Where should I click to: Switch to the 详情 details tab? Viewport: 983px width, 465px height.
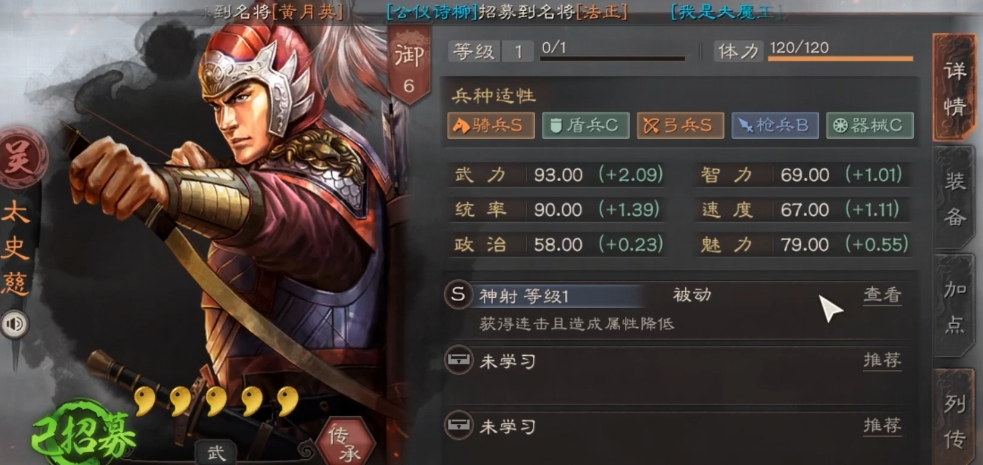pyautogui.click(x=955, y=88)
